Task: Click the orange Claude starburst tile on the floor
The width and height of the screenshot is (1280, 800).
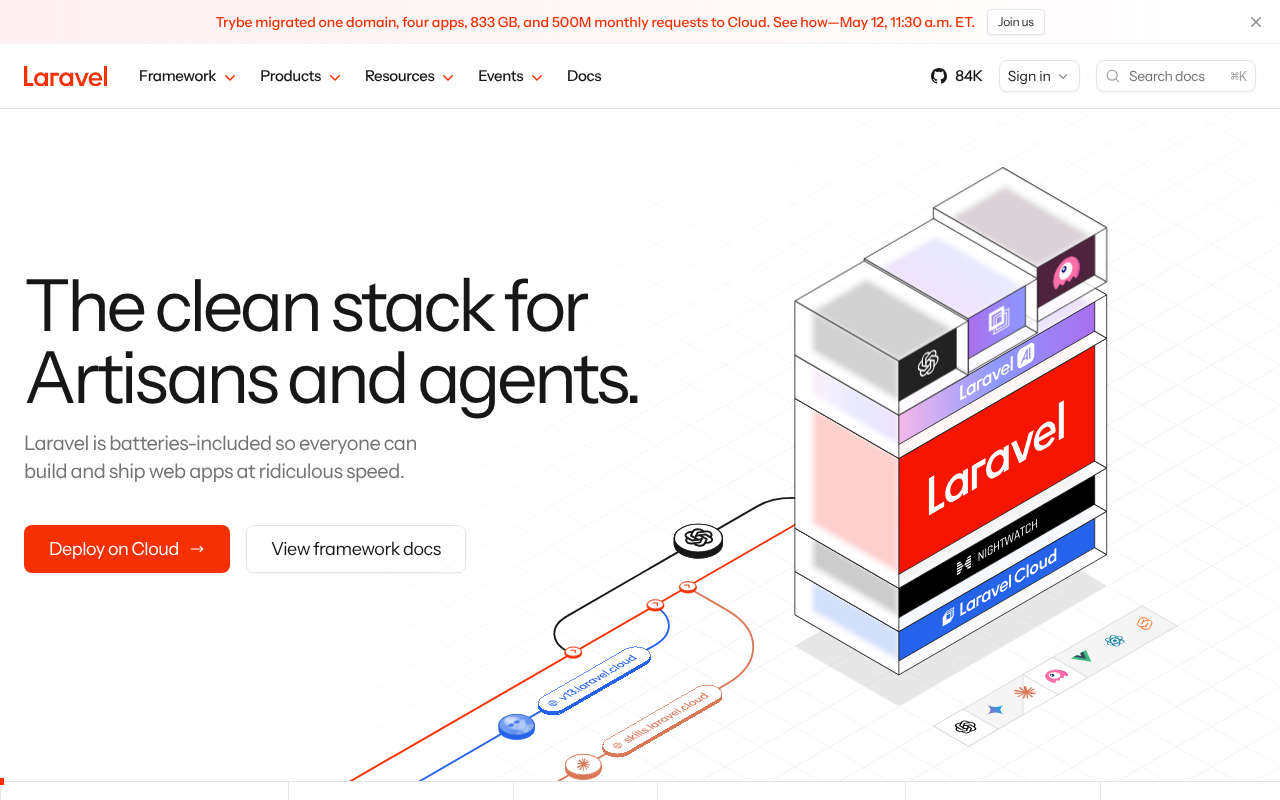Action: (x=1025, y=691)
